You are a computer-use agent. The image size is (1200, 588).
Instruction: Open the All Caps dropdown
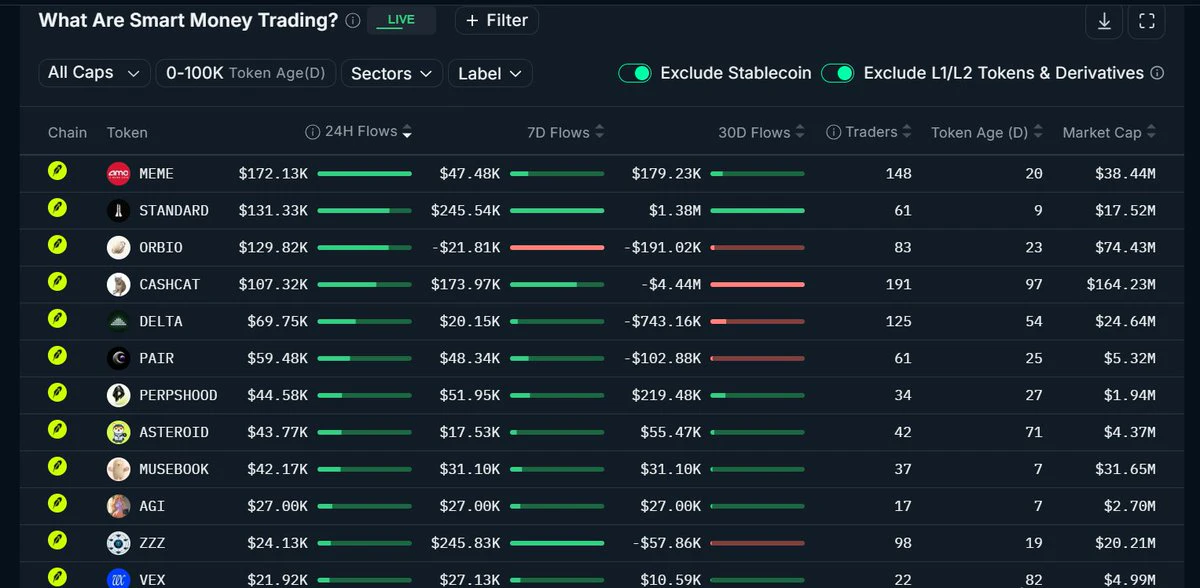(x=94, y=73)
